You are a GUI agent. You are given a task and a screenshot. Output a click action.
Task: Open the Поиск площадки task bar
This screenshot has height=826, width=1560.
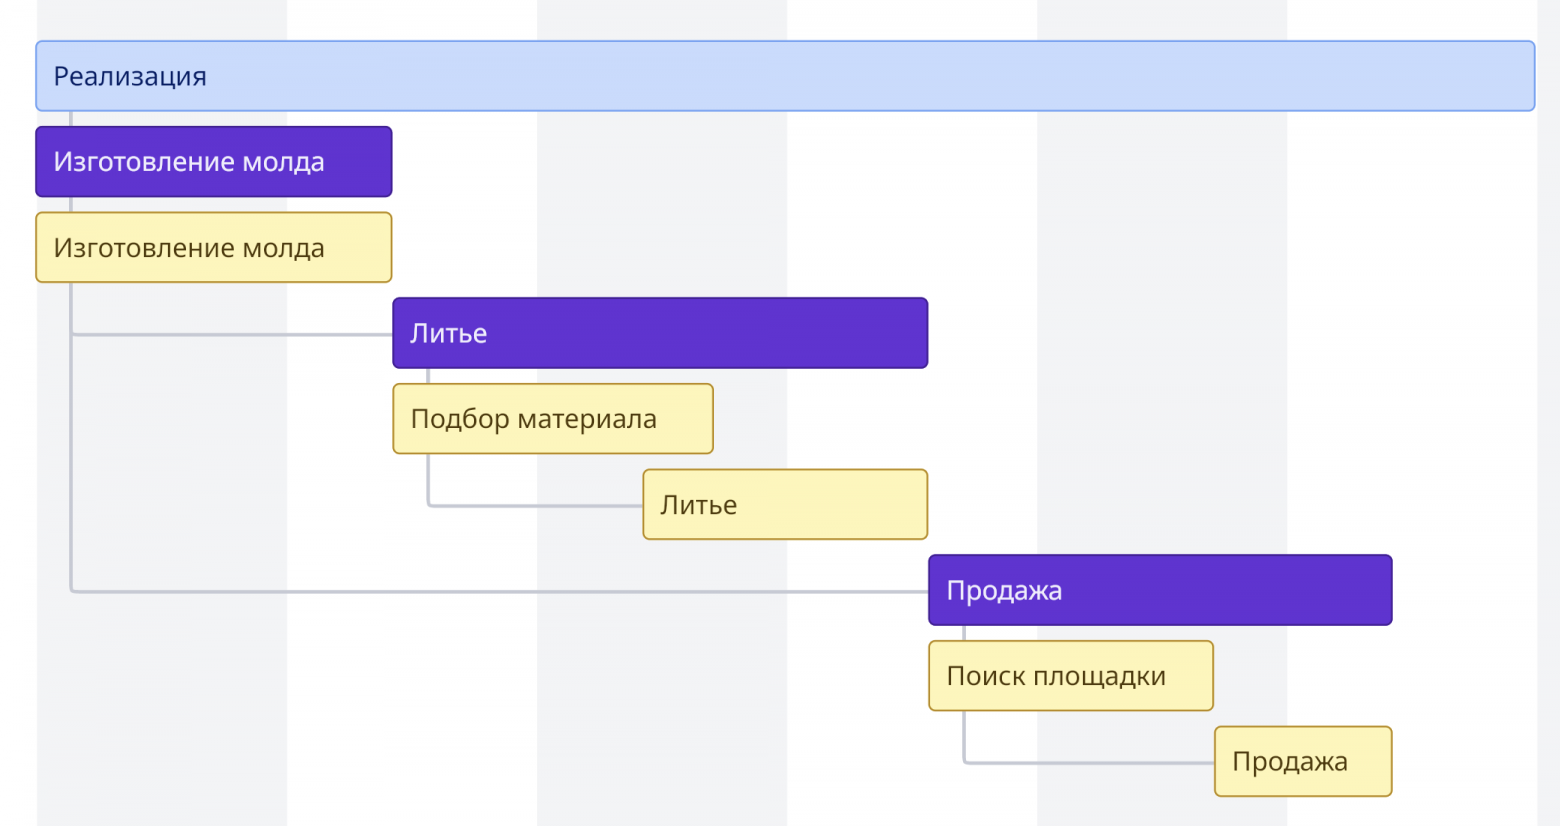[x=1070, y=676]
